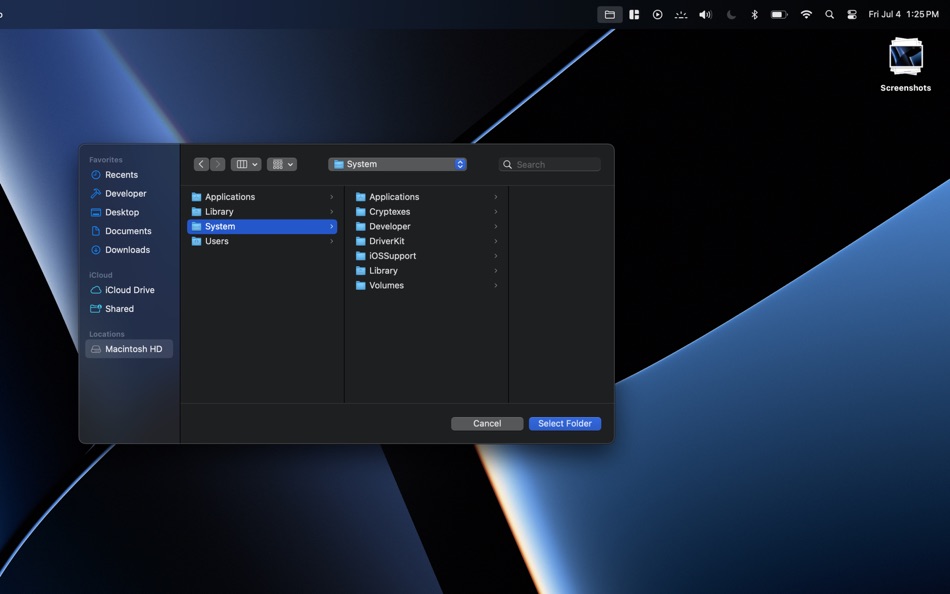Open the column view options chevron

coord(255,163)
